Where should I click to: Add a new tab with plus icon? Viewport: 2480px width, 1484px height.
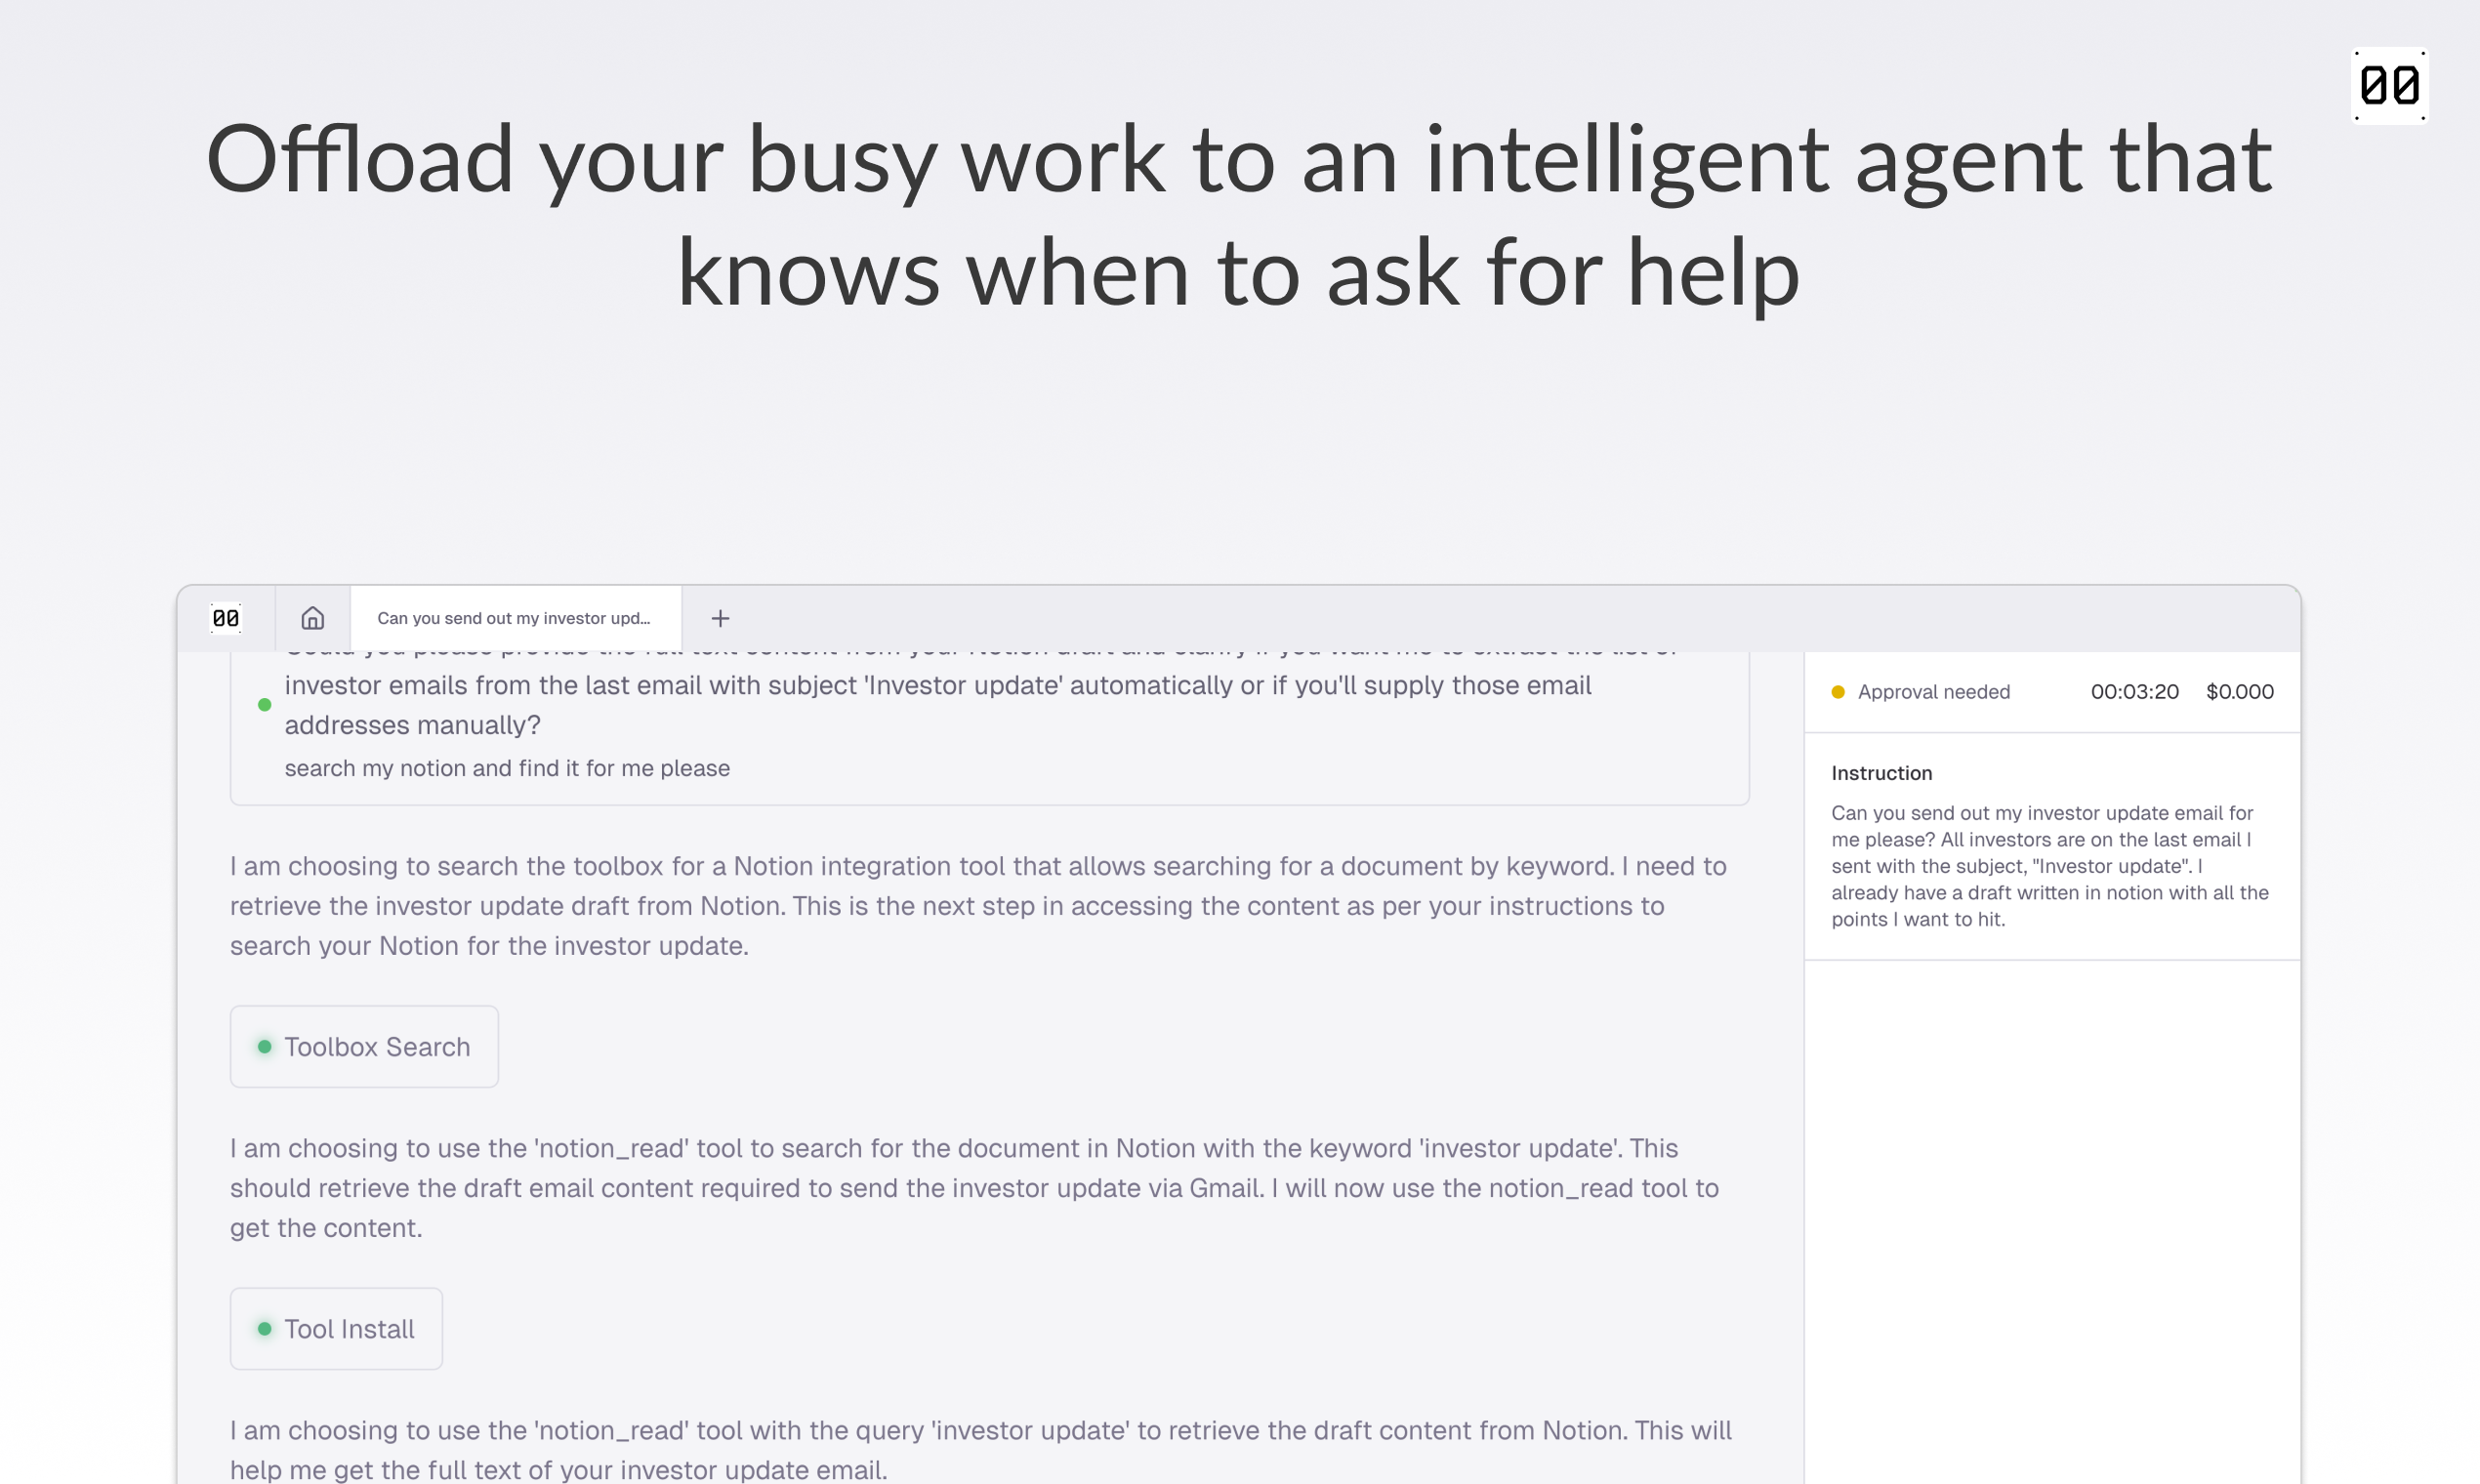coord(720,618)
